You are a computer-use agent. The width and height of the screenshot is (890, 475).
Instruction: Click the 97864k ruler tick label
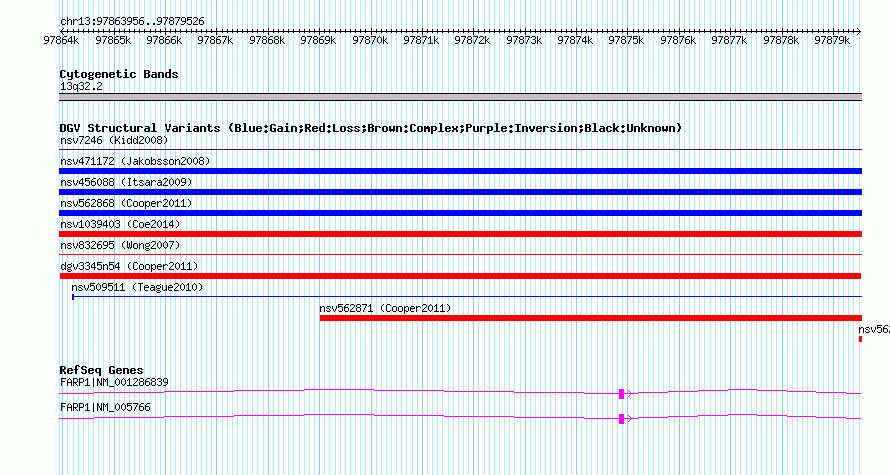(61, 40)
